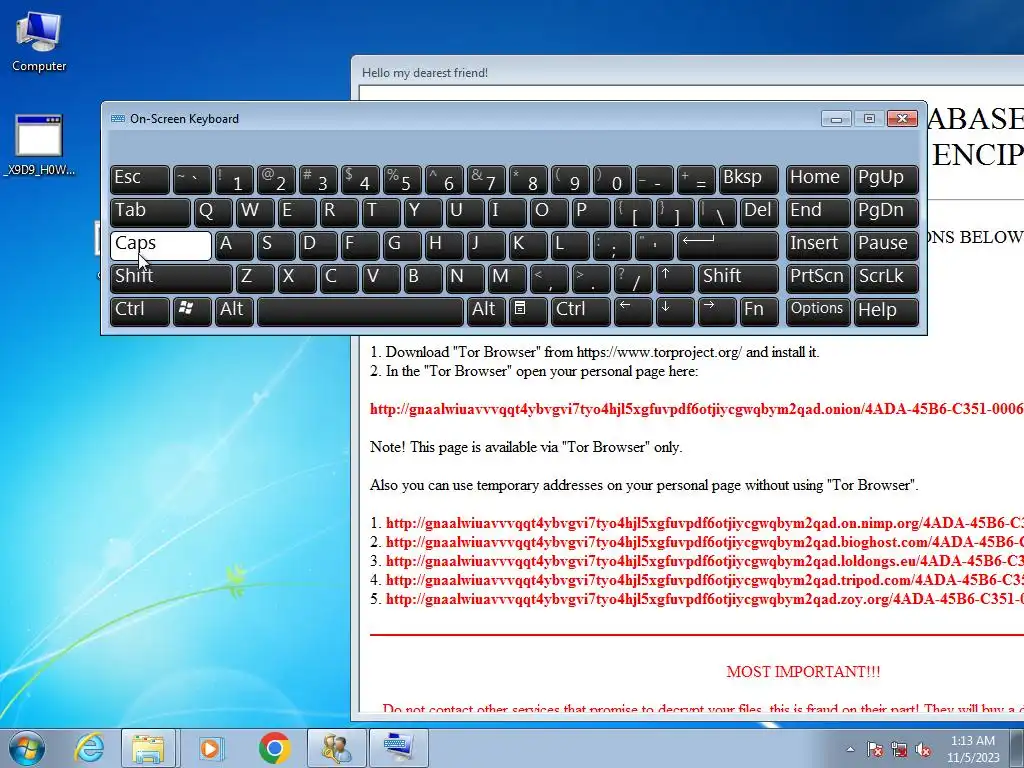Screen dimensions: 1024x768
Task: Click the down arrow key
Action: pos(675,311)
